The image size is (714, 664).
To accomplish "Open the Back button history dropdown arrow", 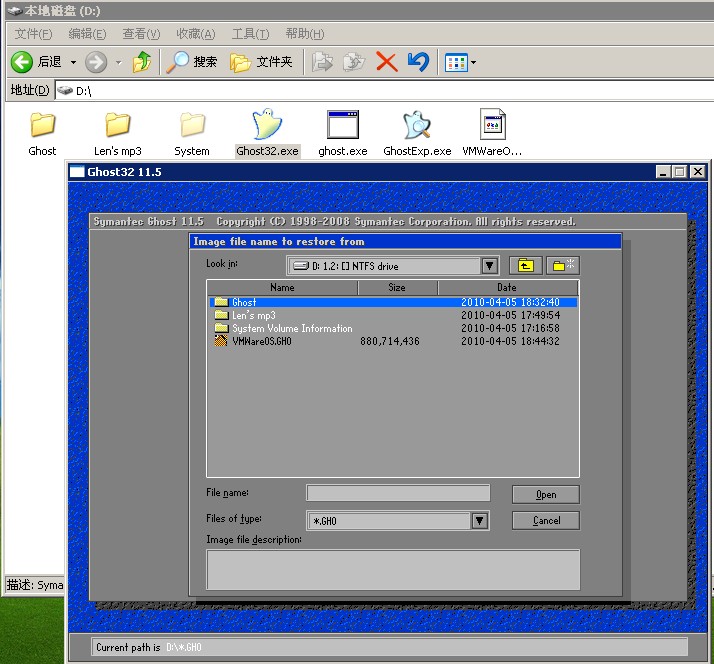I will (73, 62).
